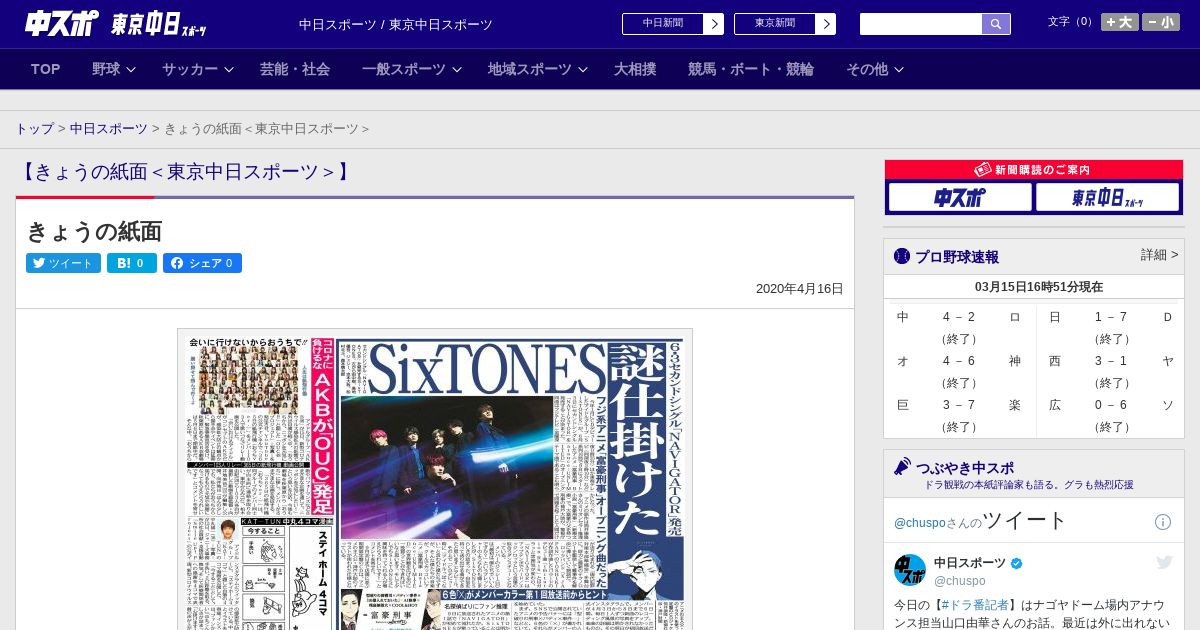Click arrow next to 東京新聞
Image resolution: width=1200 pixels, height=630 pixels.
point(826,24)
